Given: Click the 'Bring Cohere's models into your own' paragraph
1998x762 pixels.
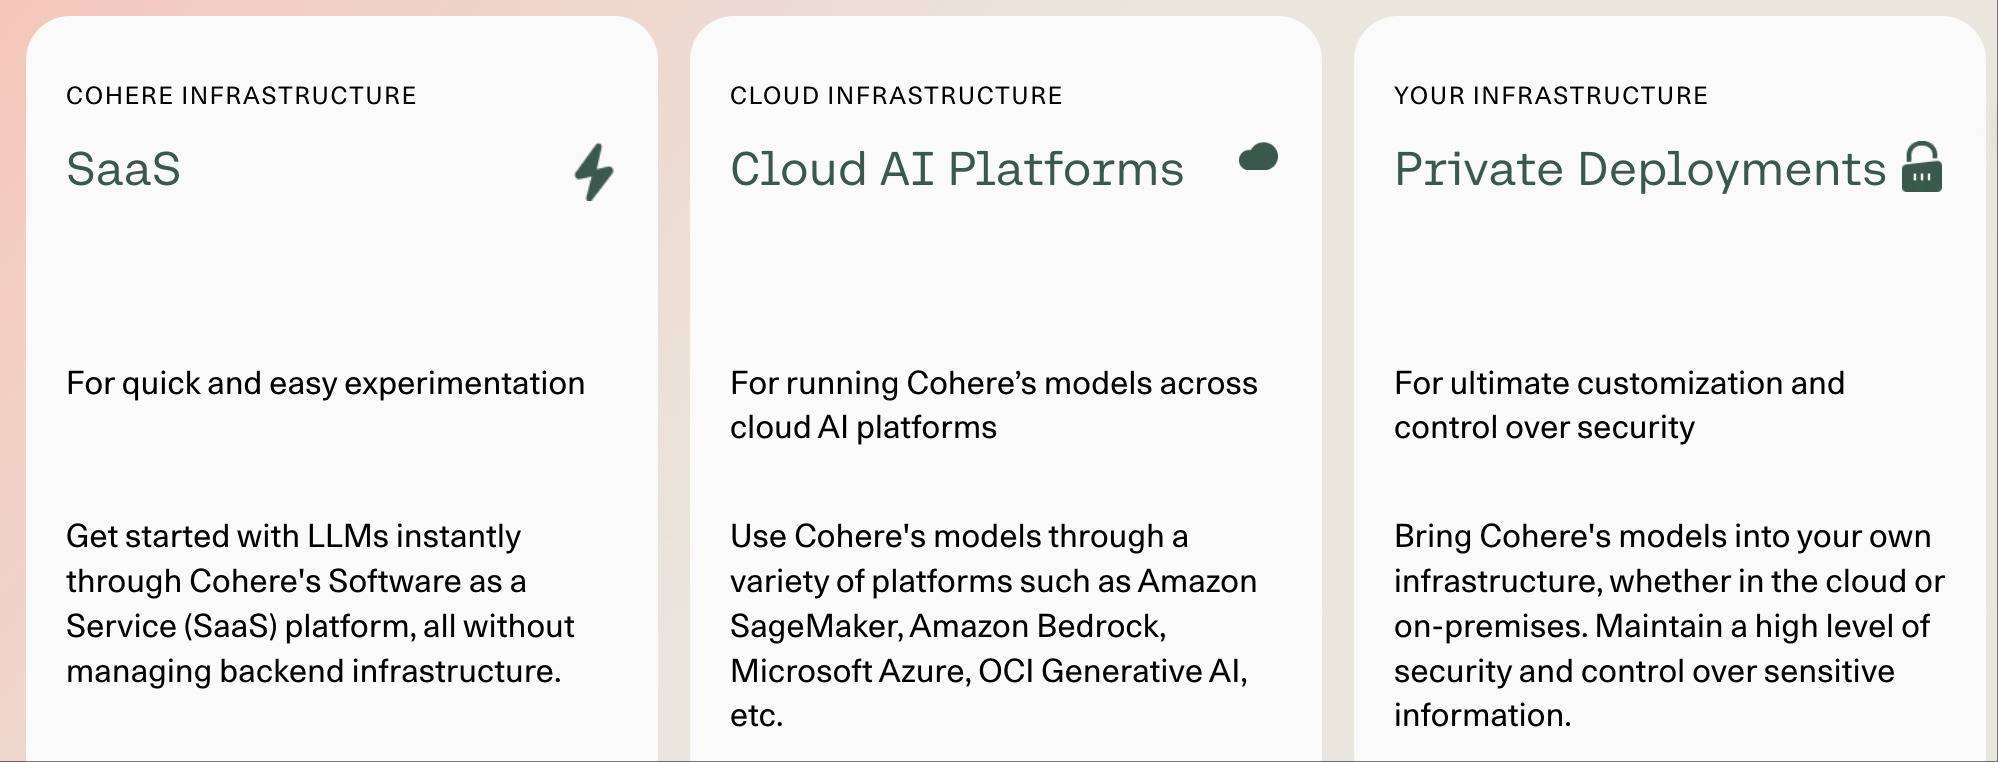Looking at the screenshot, I should coord(1669,625).
